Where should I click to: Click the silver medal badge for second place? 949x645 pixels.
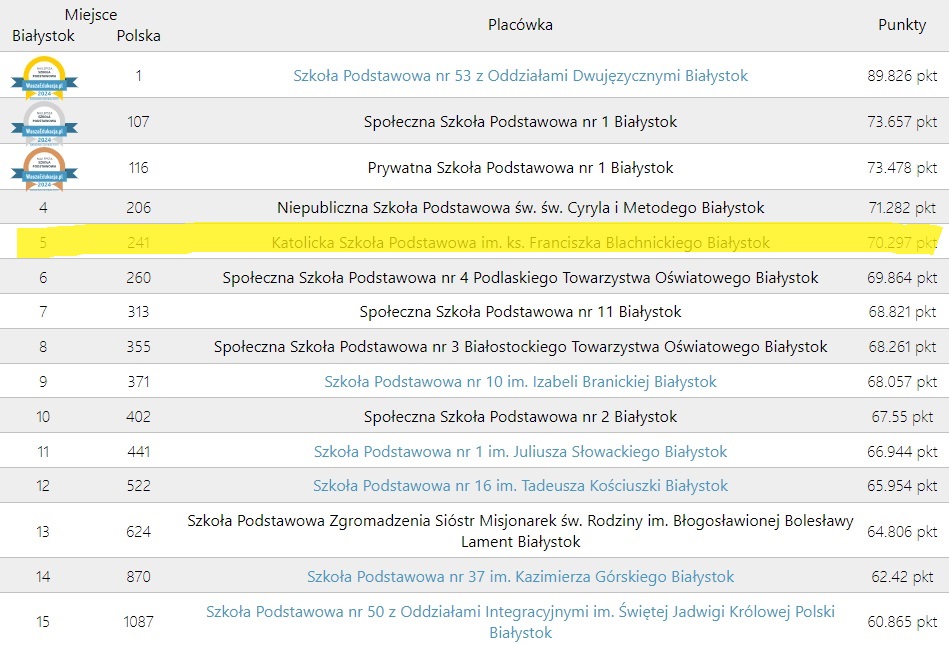(44, 122)
